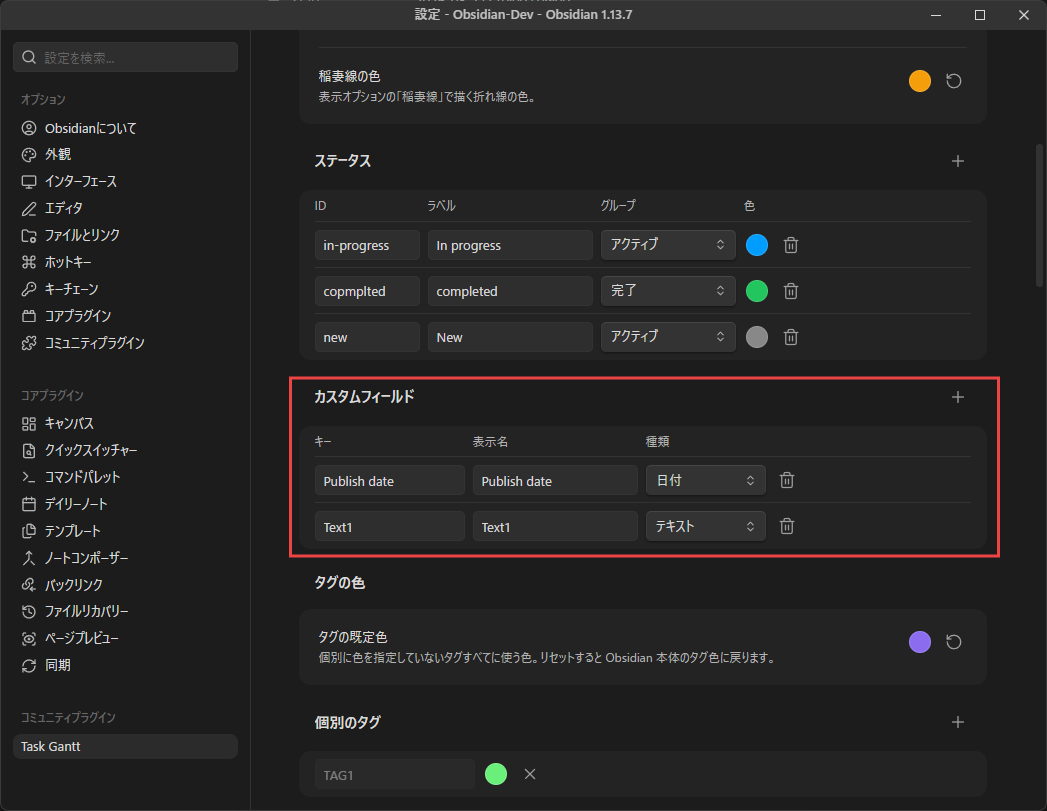Delete the Publish date custom field

787,481
